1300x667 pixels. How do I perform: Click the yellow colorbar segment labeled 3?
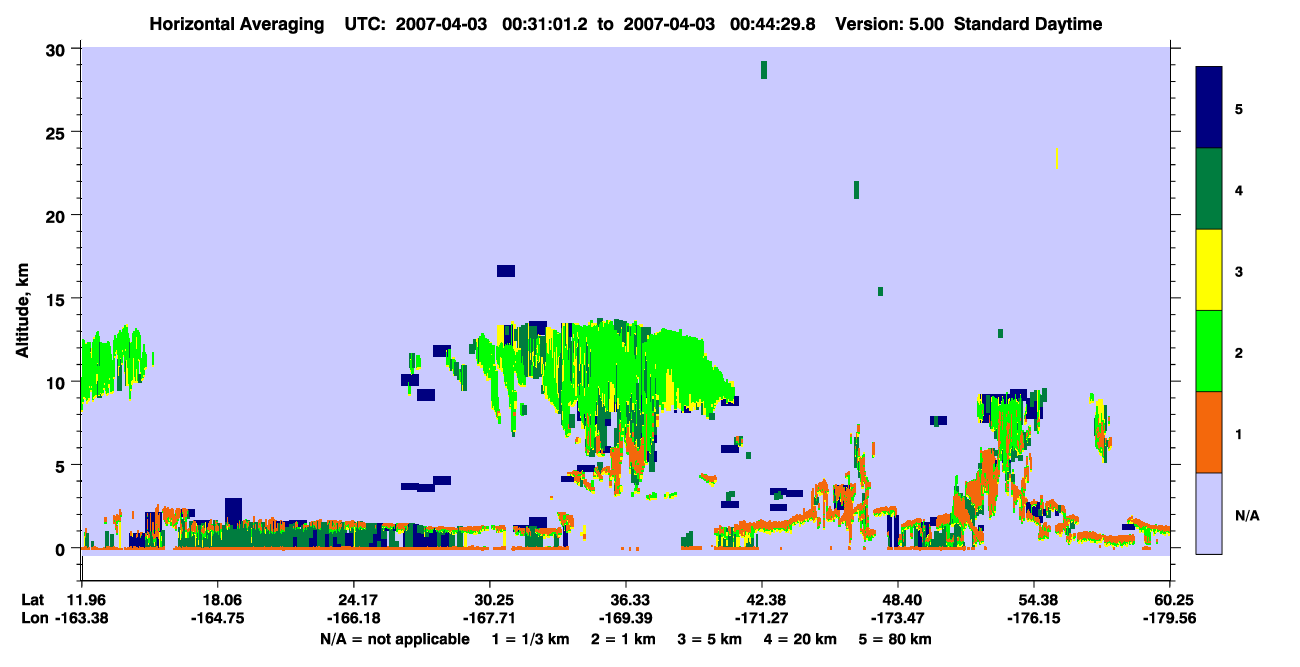[x=1209, y=270]
